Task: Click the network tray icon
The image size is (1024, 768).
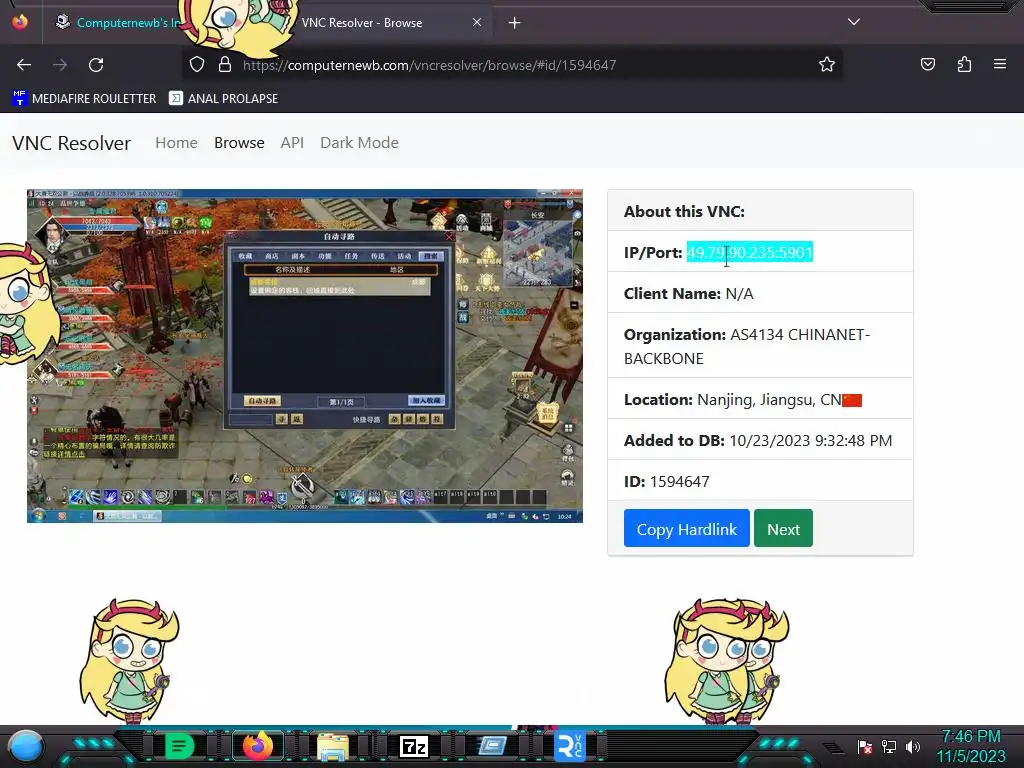Action: [889, 746]
